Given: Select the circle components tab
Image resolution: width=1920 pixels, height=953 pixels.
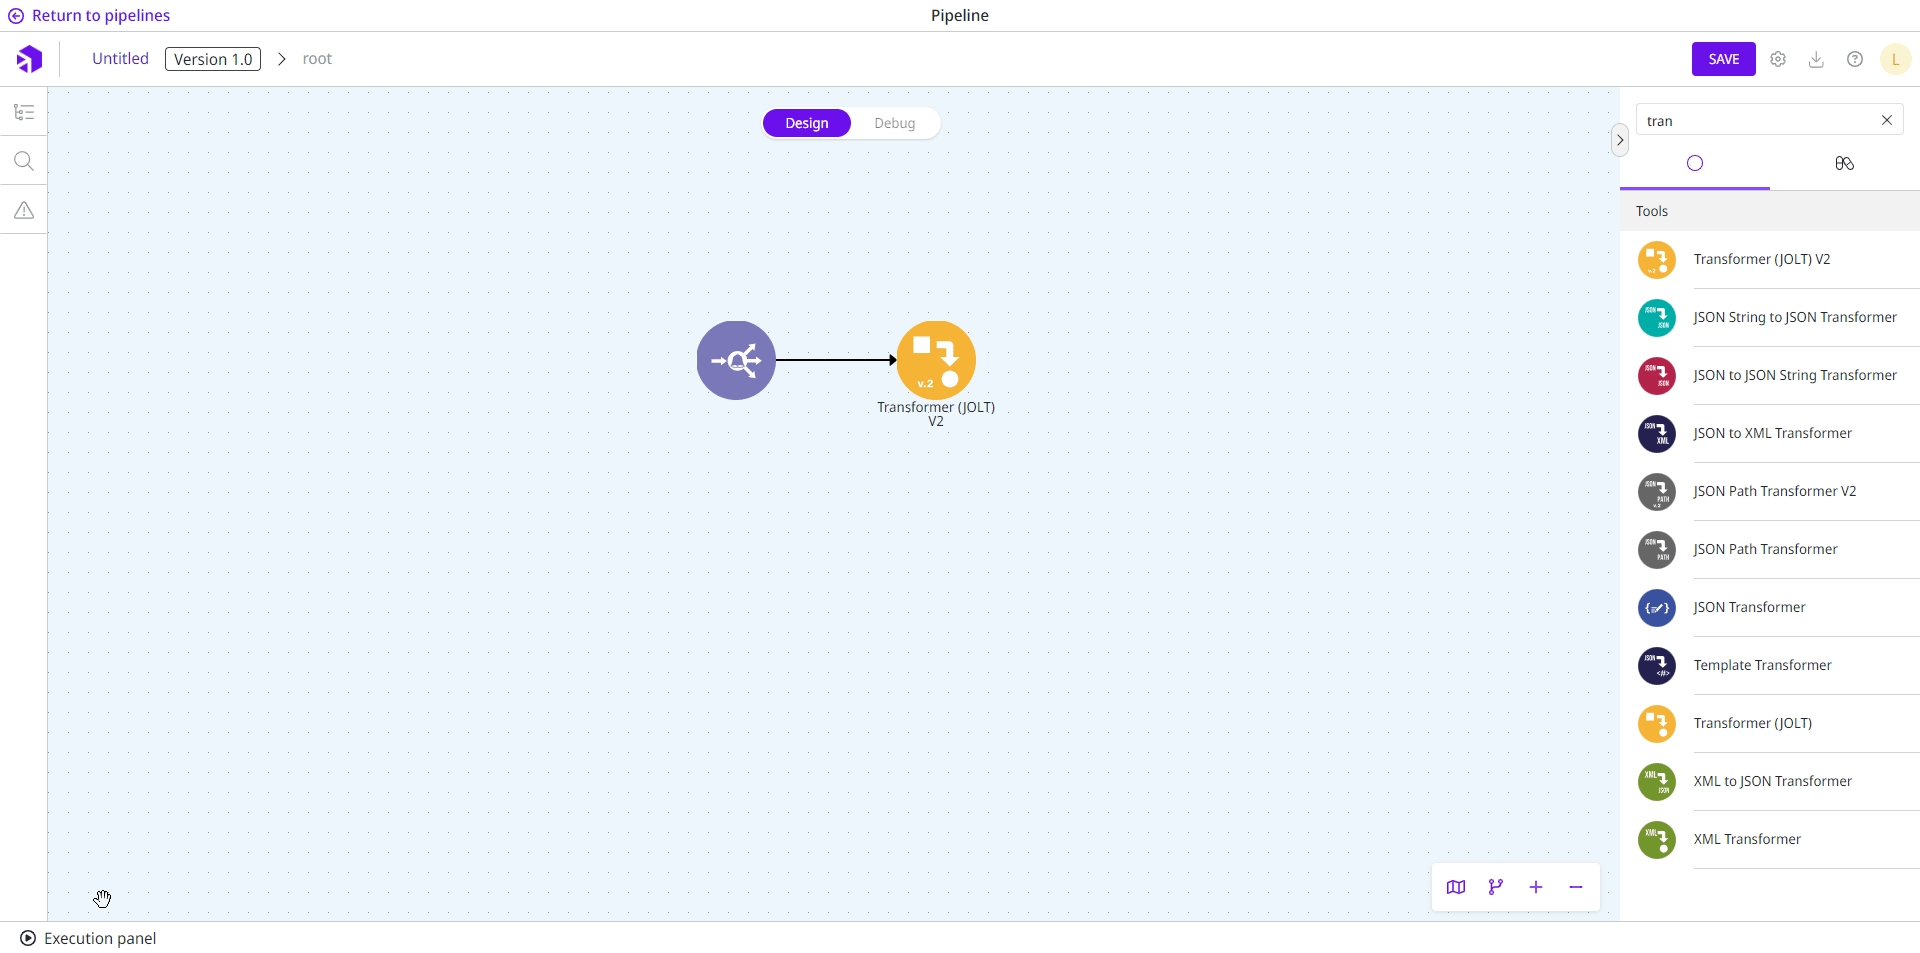Looking at the screenshot, I should point(1695,163).
